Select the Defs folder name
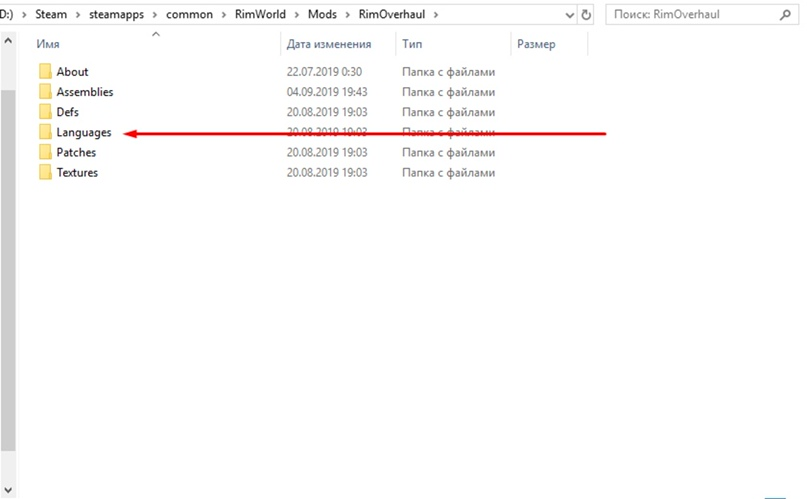This screenshot has width=807, height=499. tap(67, 112)
